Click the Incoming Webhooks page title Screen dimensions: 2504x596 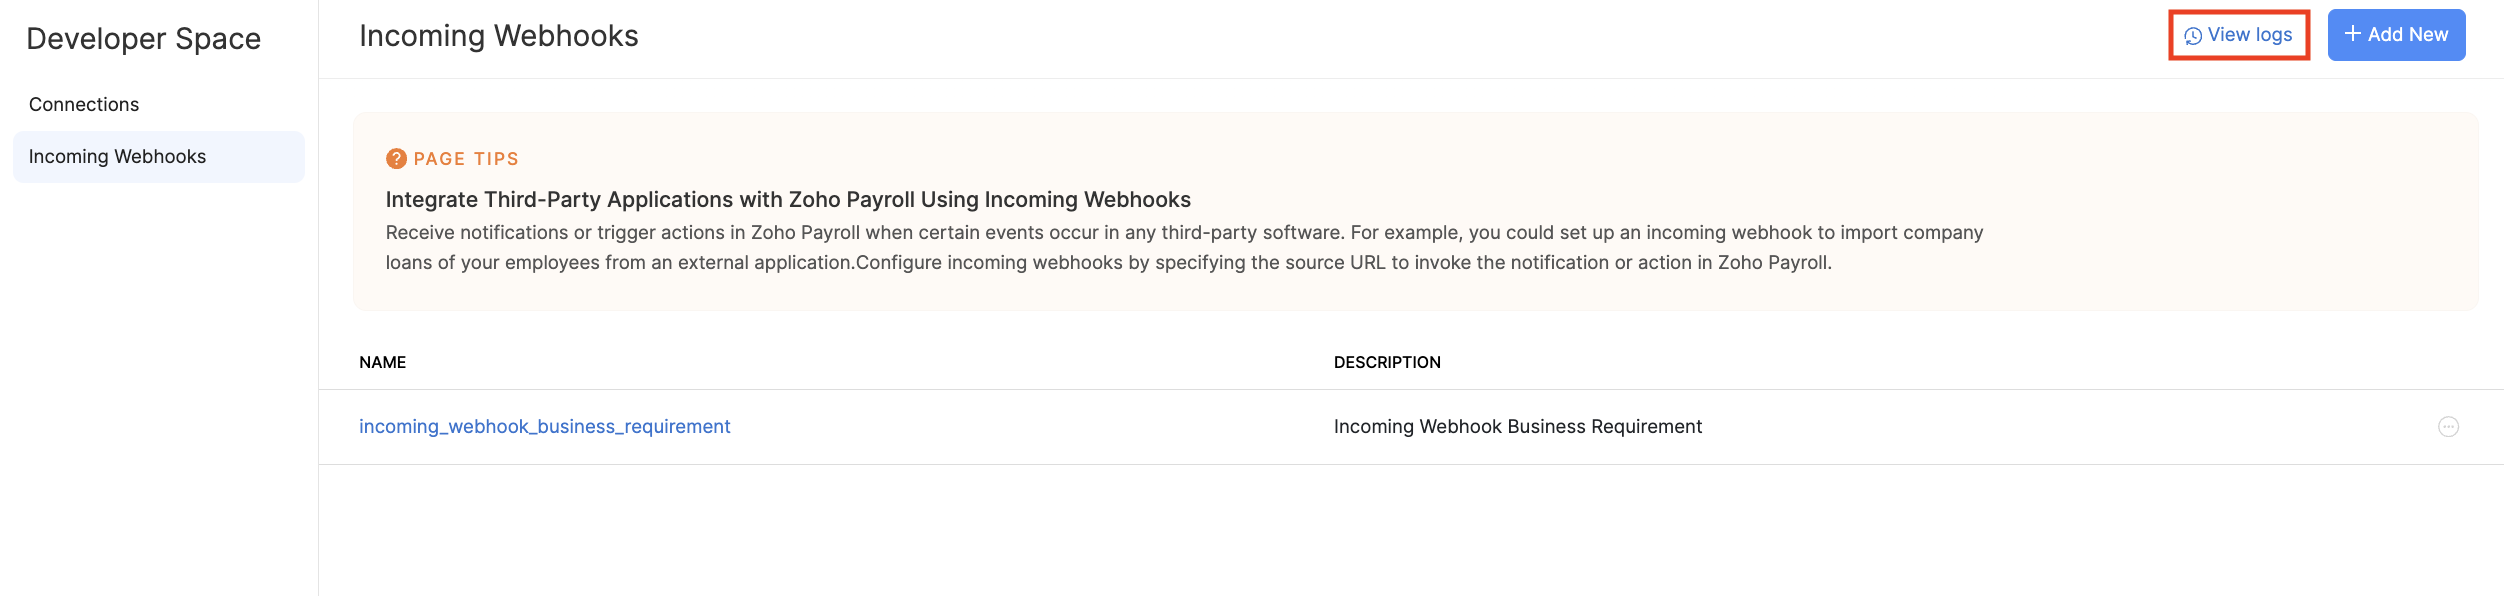pyautogui.click(x=499, y=36)
